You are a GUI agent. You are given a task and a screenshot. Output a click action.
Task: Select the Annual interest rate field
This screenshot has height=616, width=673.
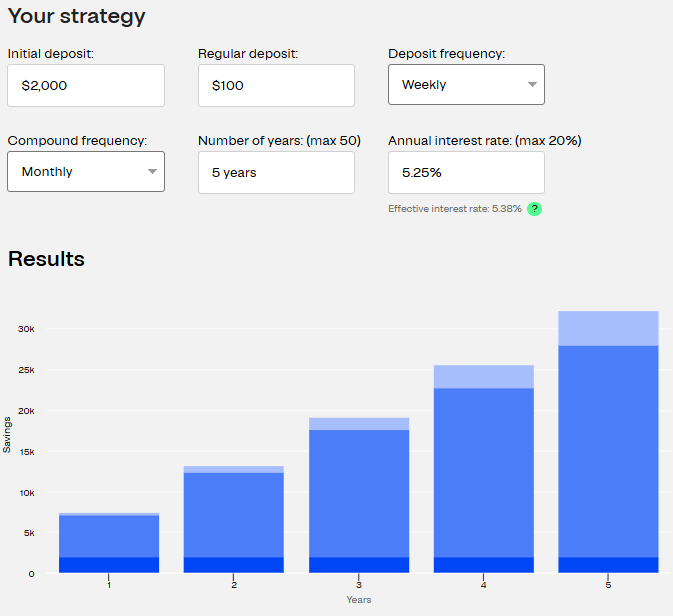[x=466, y=173]
